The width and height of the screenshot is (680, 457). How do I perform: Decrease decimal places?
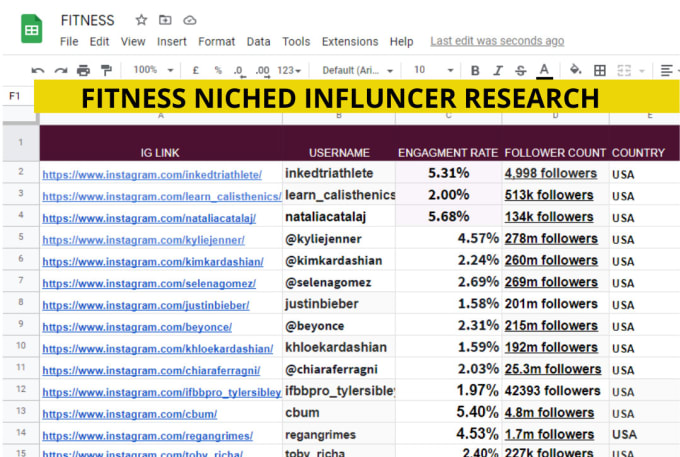coord(239,71)
